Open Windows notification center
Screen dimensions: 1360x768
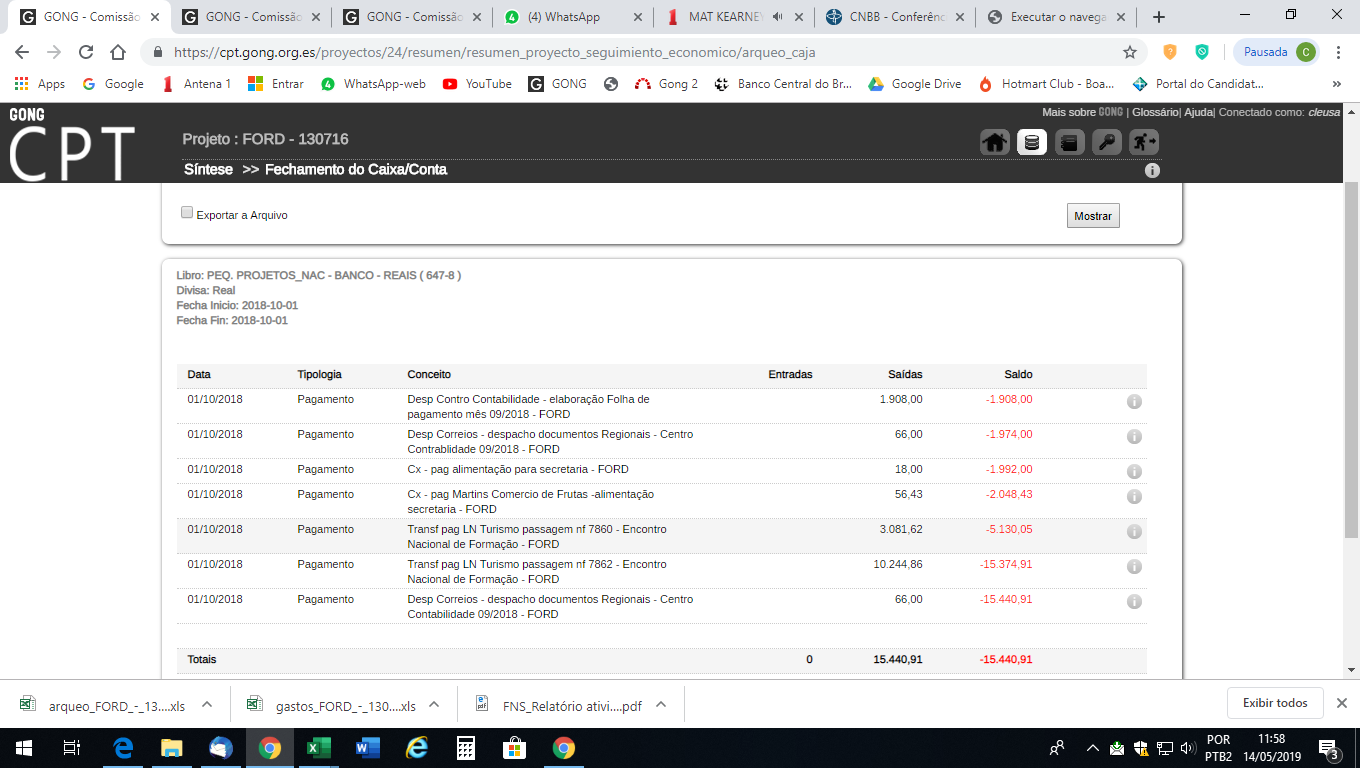[1330, 748]
